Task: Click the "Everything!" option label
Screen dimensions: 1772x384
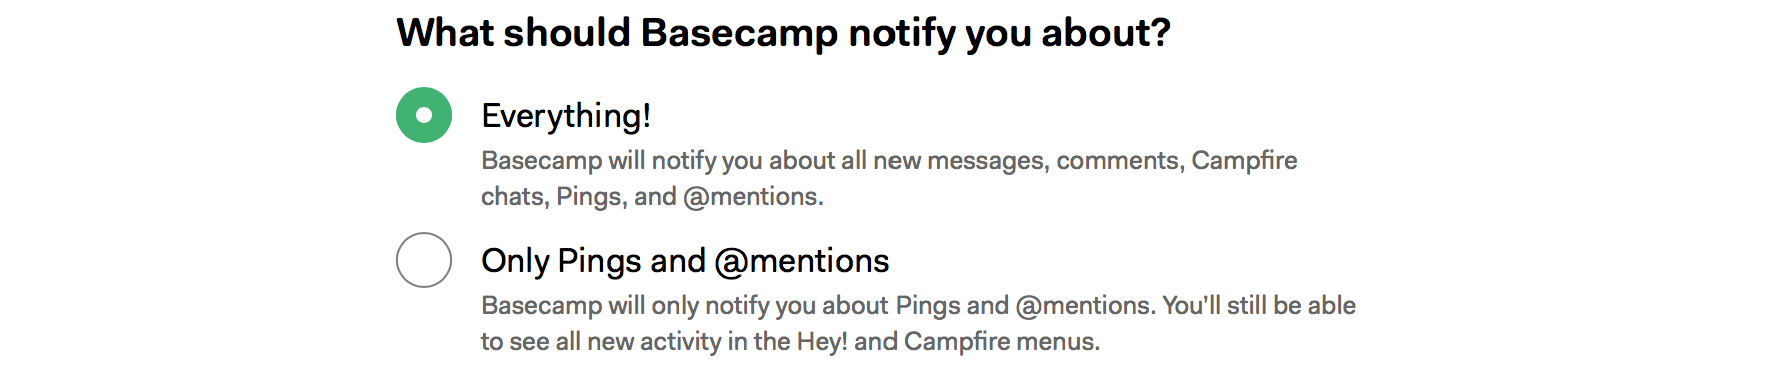Action: pos(566,116)
